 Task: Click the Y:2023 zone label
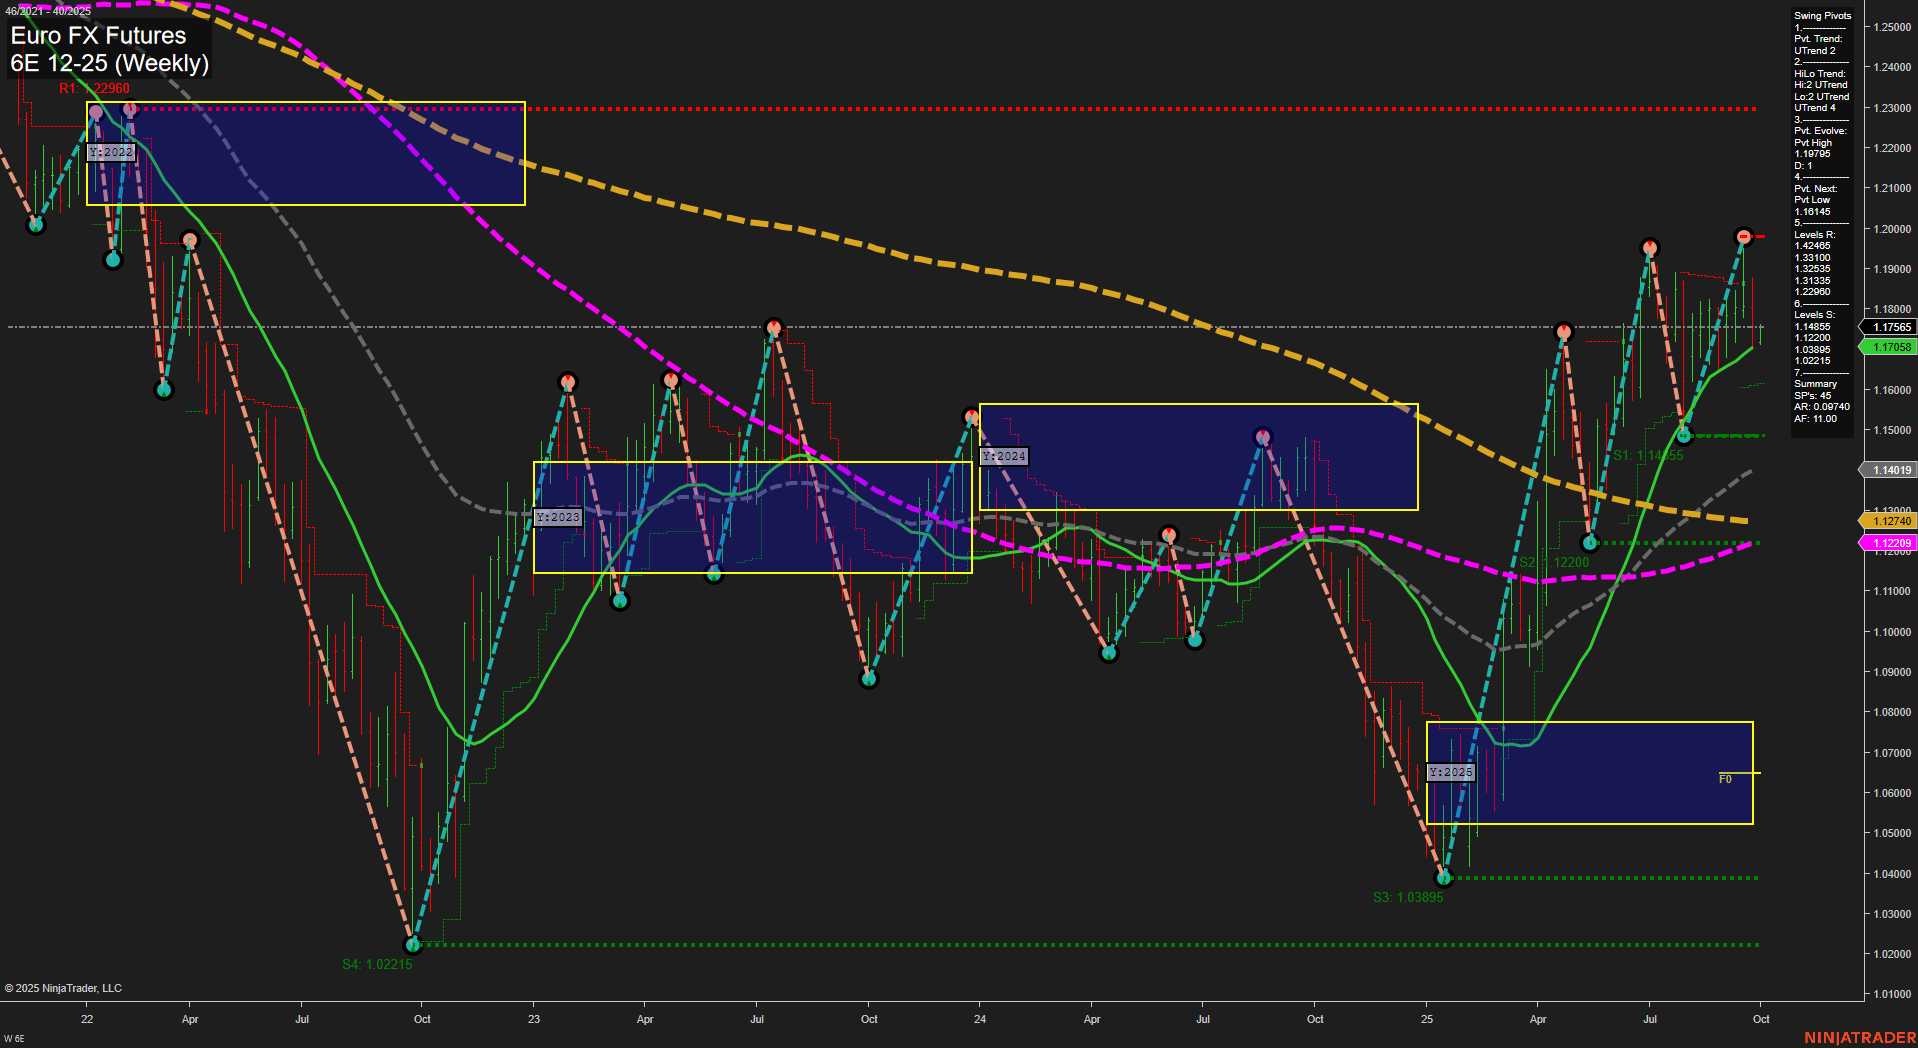pos(558,517)
